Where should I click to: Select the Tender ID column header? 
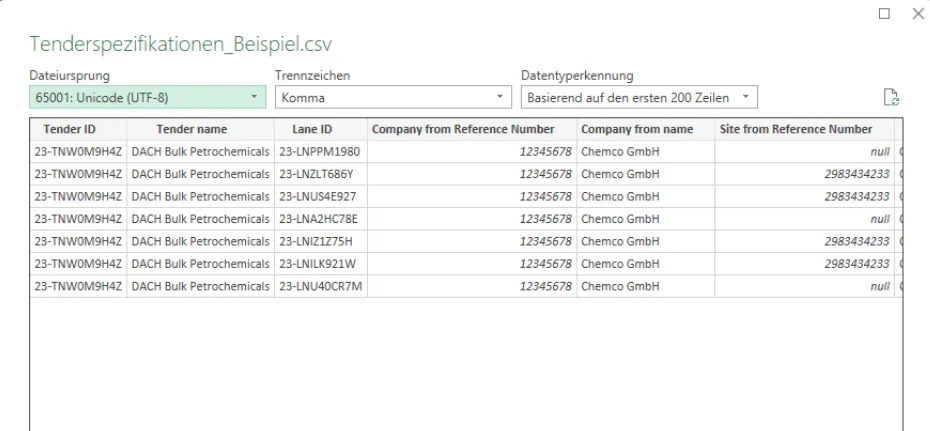78,129
